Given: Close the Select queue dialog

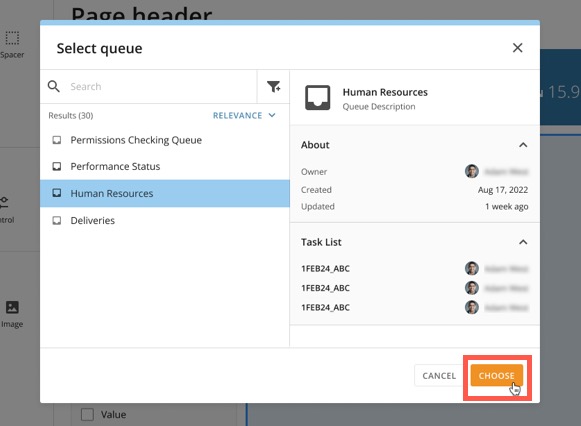Looking at the screenshot, I should point(517,48).
